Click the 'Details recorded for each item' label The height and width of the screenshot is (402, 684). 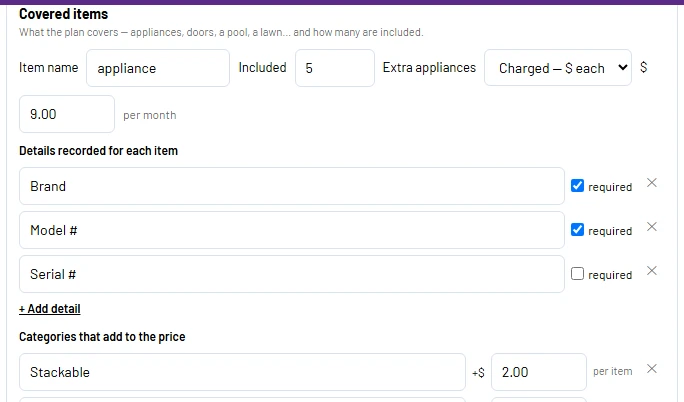(x=99, y=151)
